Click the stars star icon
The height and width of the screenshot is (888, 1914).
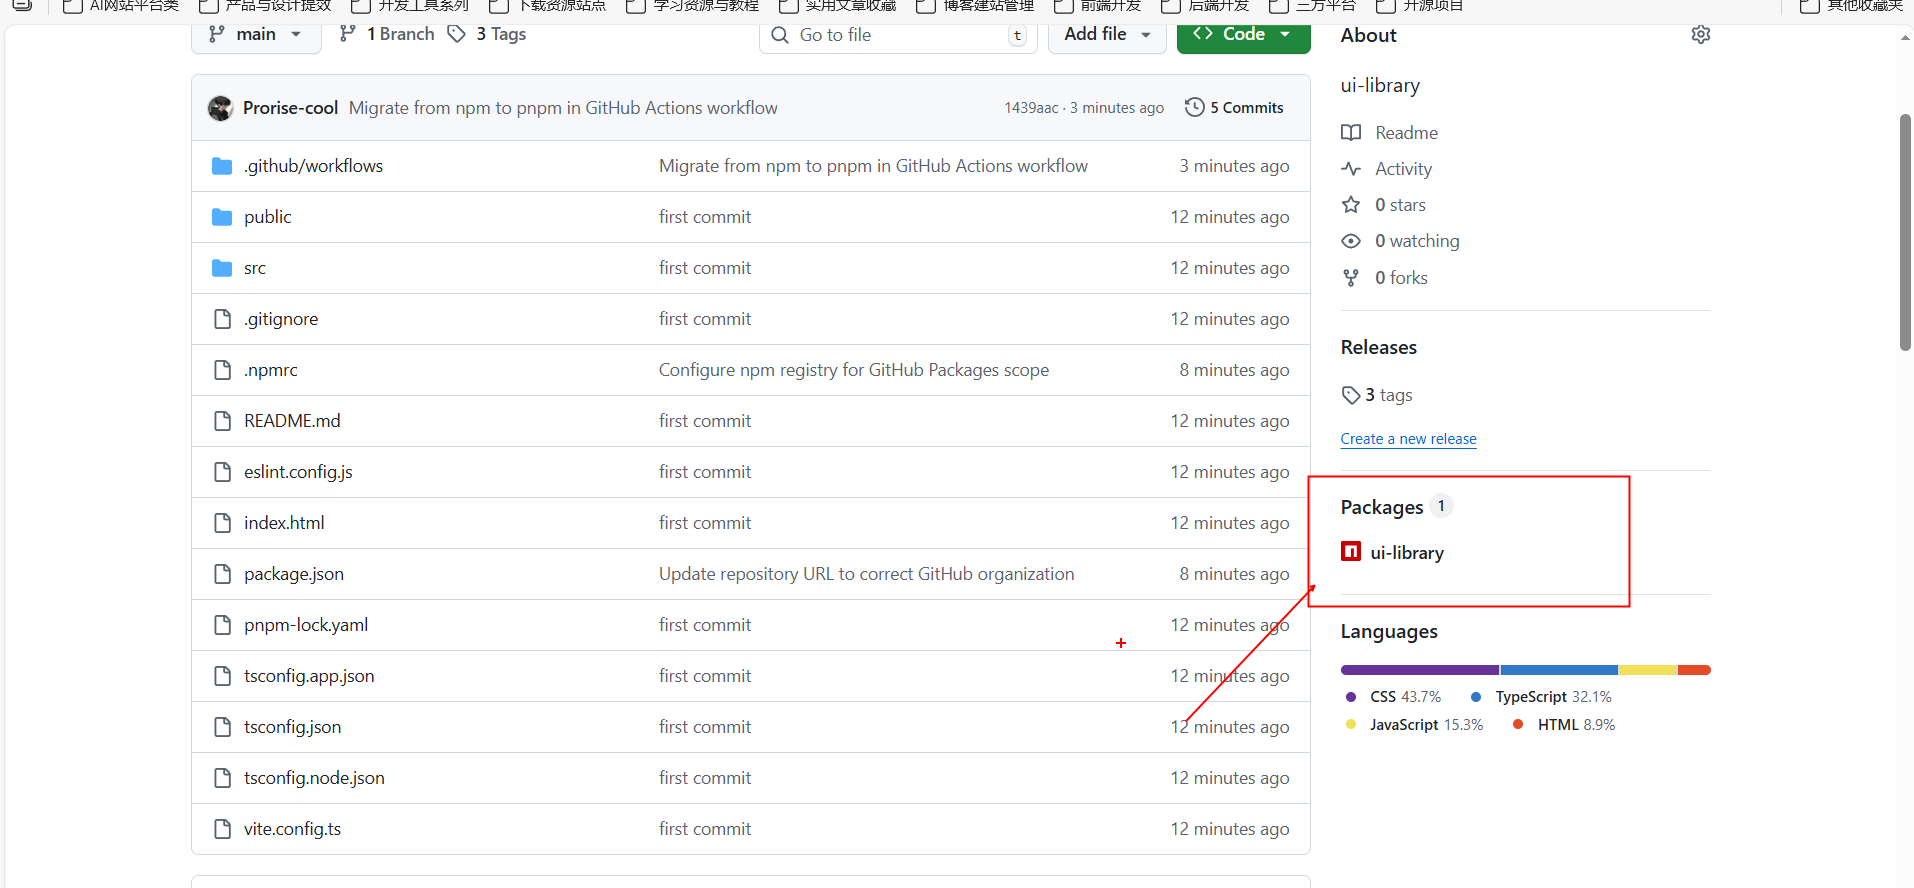(x=1351, y=205)
